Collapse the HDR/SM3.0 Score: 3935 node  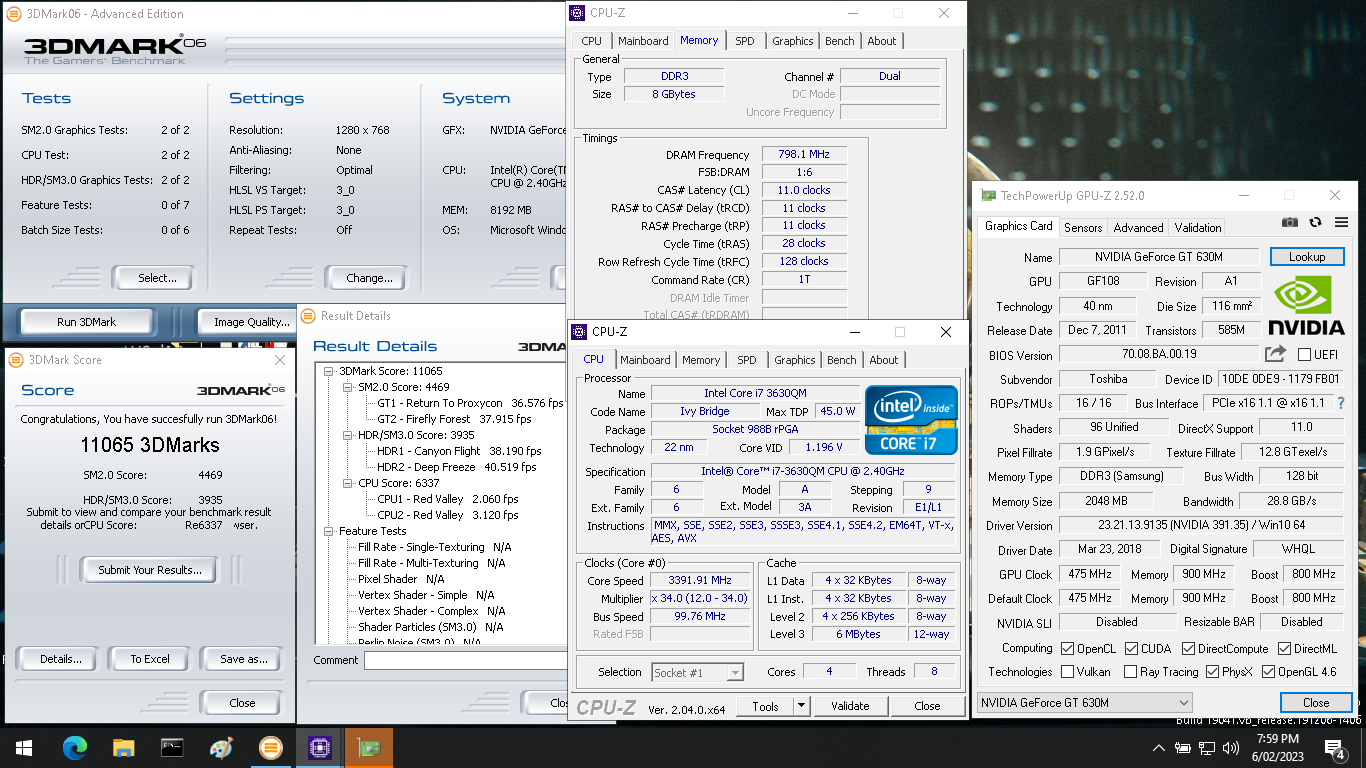(349, 435)
